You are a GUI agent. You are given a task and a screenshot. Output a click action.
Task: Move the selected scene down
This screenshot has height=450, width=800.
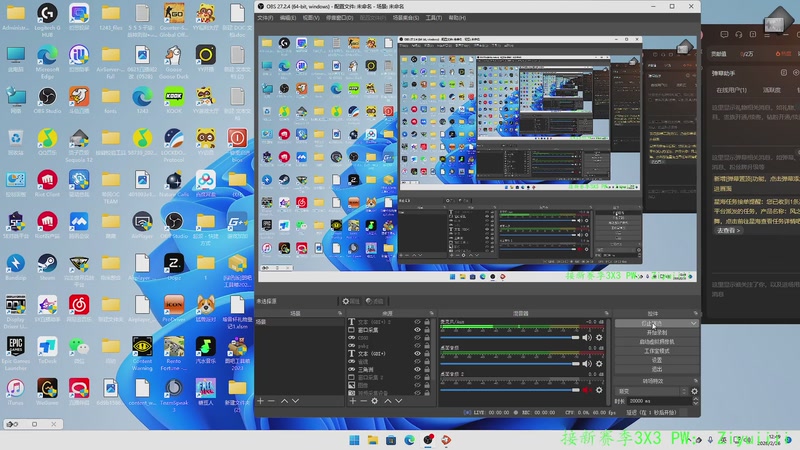point(295,402)
